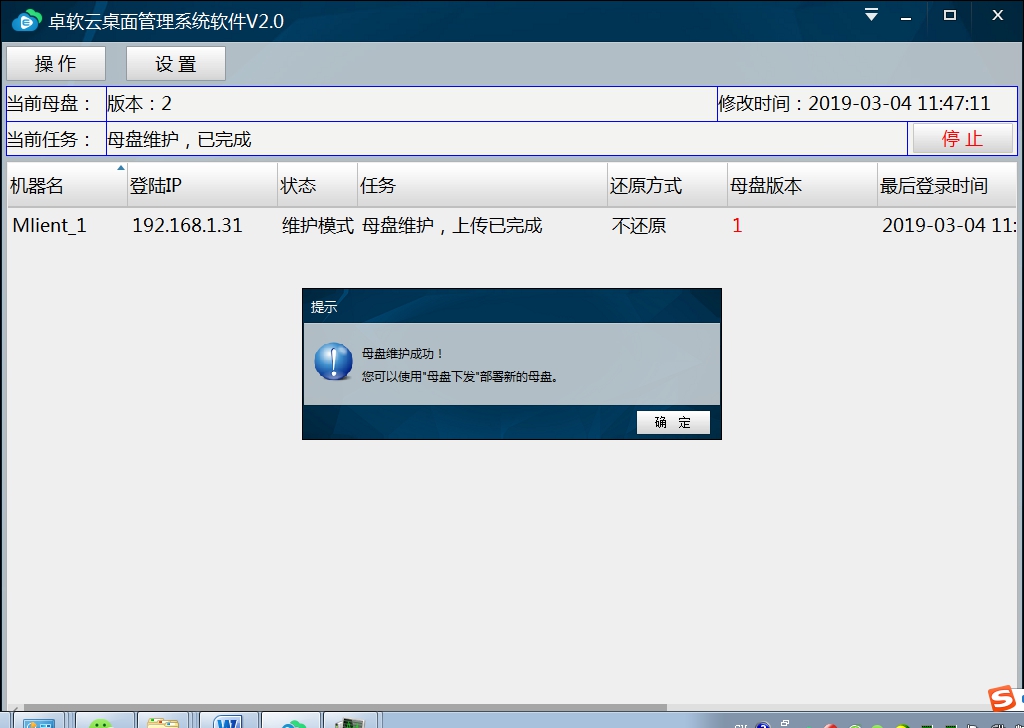Open the title bar dropdown arrow menu
This screenshot has width=1024, height=728.
click(x=872, y=15)
